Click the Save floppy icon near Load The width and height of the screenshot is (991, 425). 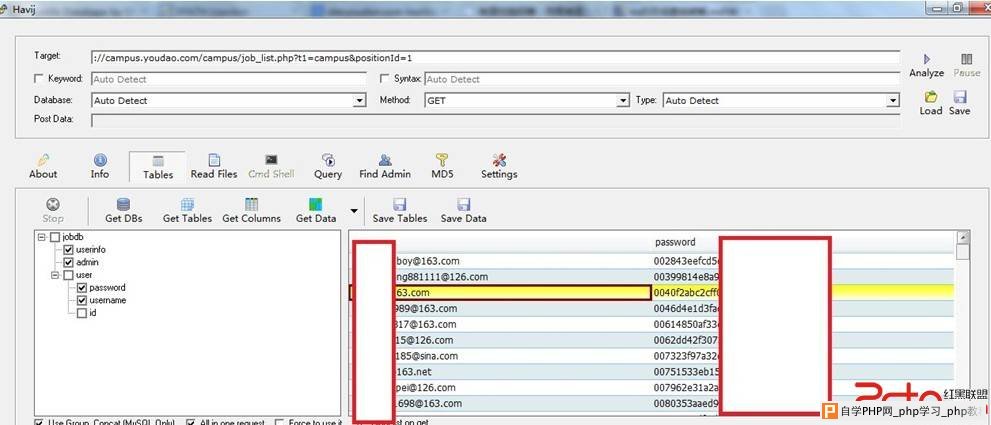[x=959, y=97]
